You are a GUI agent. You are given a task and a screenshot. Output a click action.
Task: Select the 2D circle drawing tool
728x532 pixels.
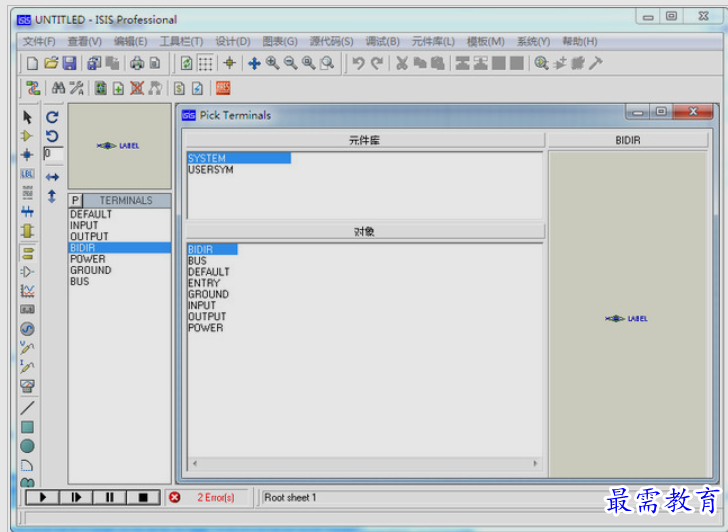click(x=27, y=446)
